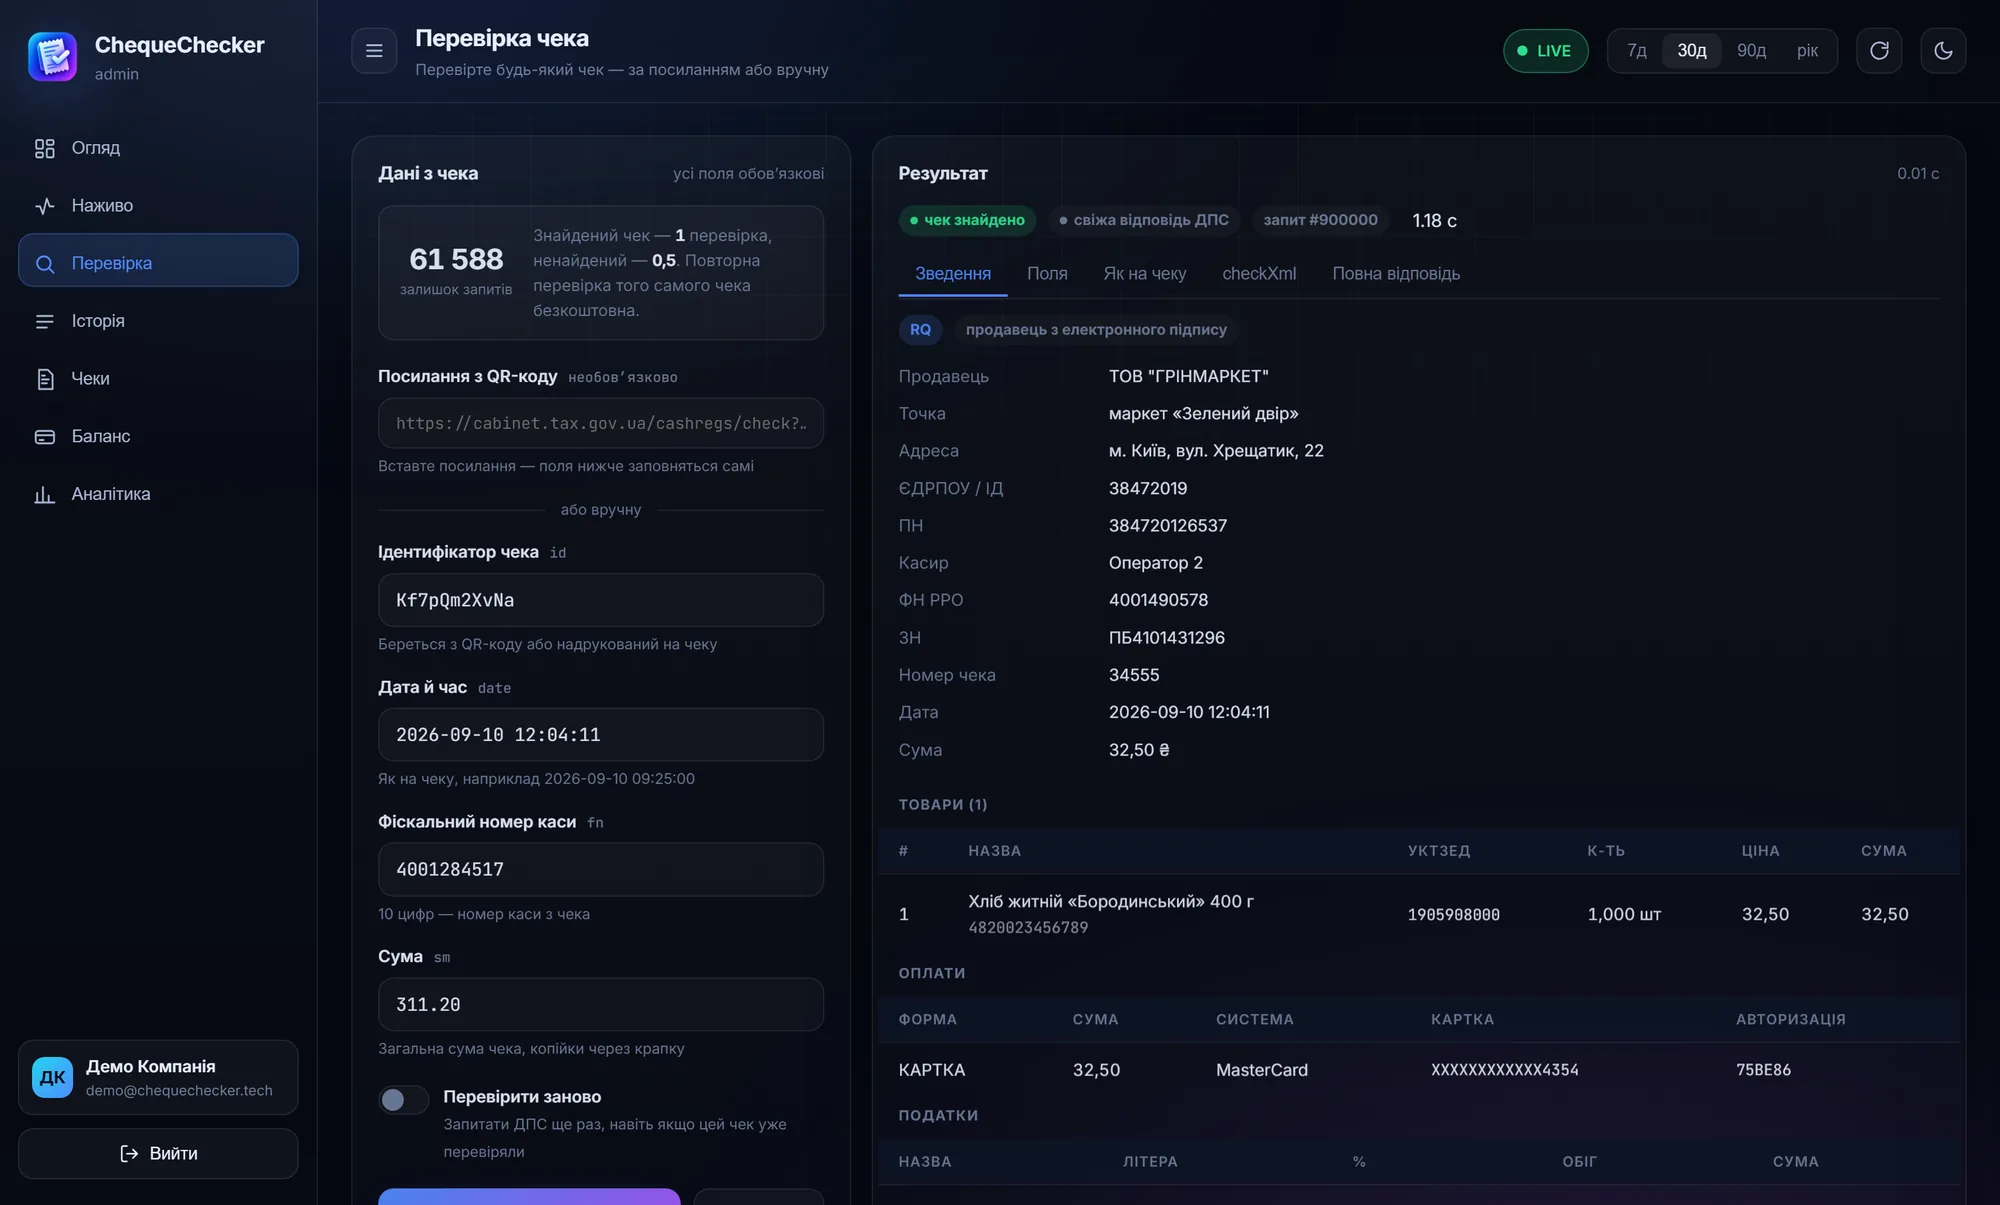Click the Вийти logout button
2000x1205 pixels.
(158, 1154)
